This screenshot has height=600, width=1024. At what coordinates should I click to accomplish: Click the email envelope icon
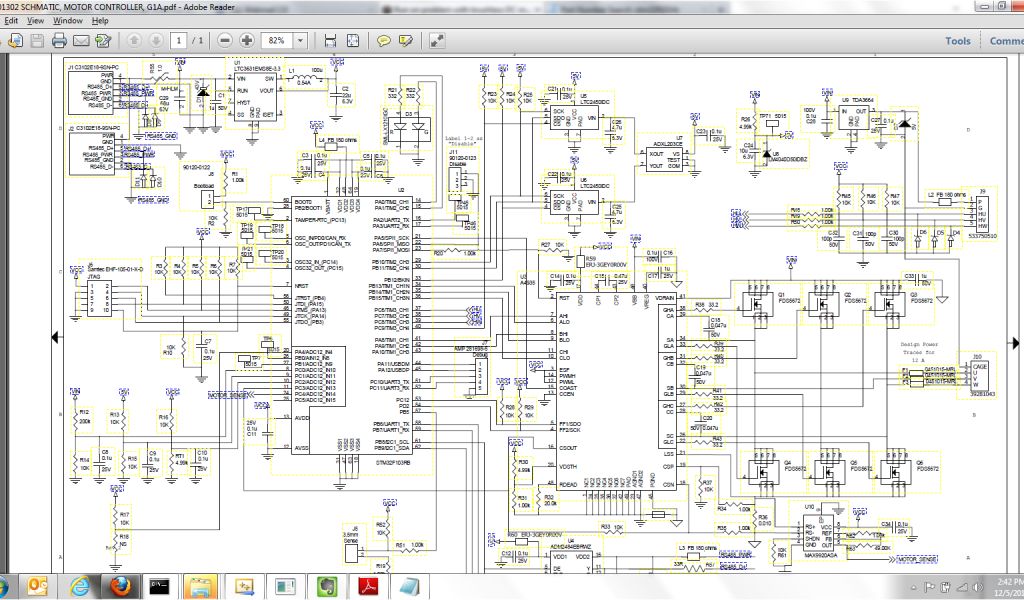81,41
